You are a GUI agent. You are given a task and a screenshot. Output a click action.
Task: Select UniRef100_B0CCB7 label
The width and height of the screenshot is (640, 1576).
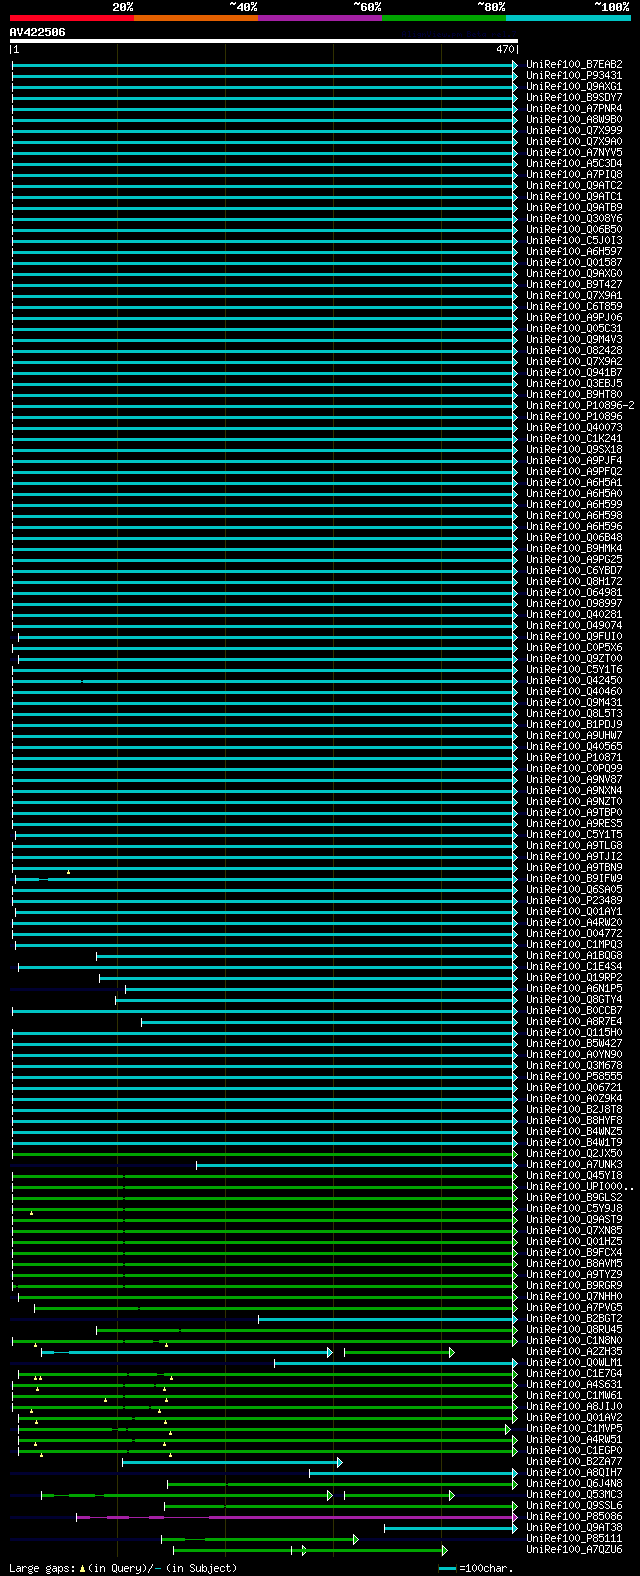pyautogui.click(x=574, y=1011)
